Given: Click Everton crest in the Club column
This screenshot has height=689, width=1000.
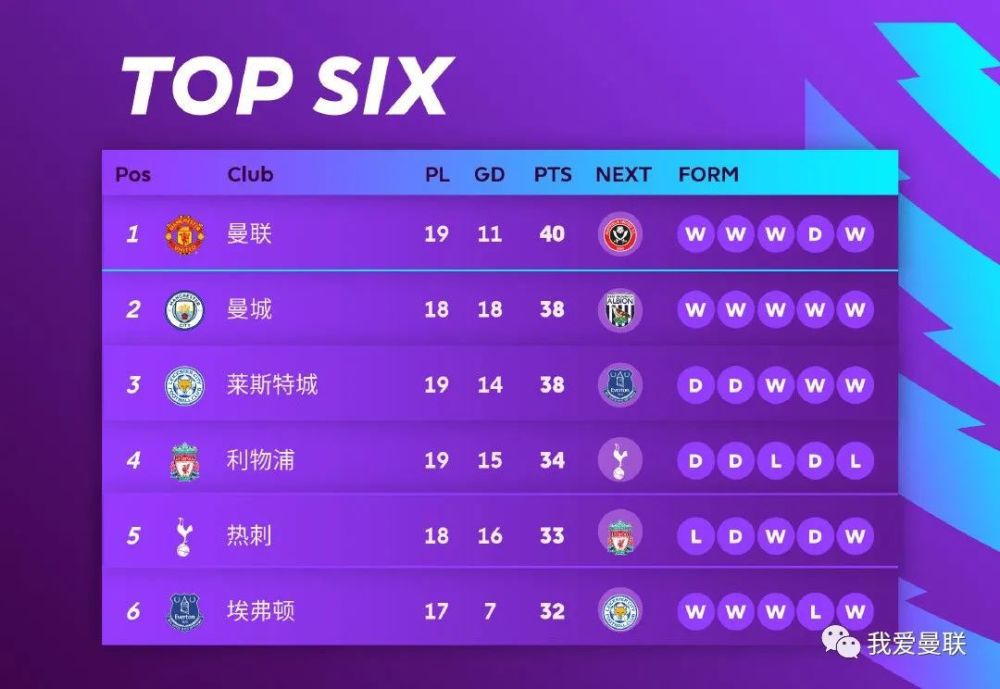Looking at the screenshot, I should 185,612.
